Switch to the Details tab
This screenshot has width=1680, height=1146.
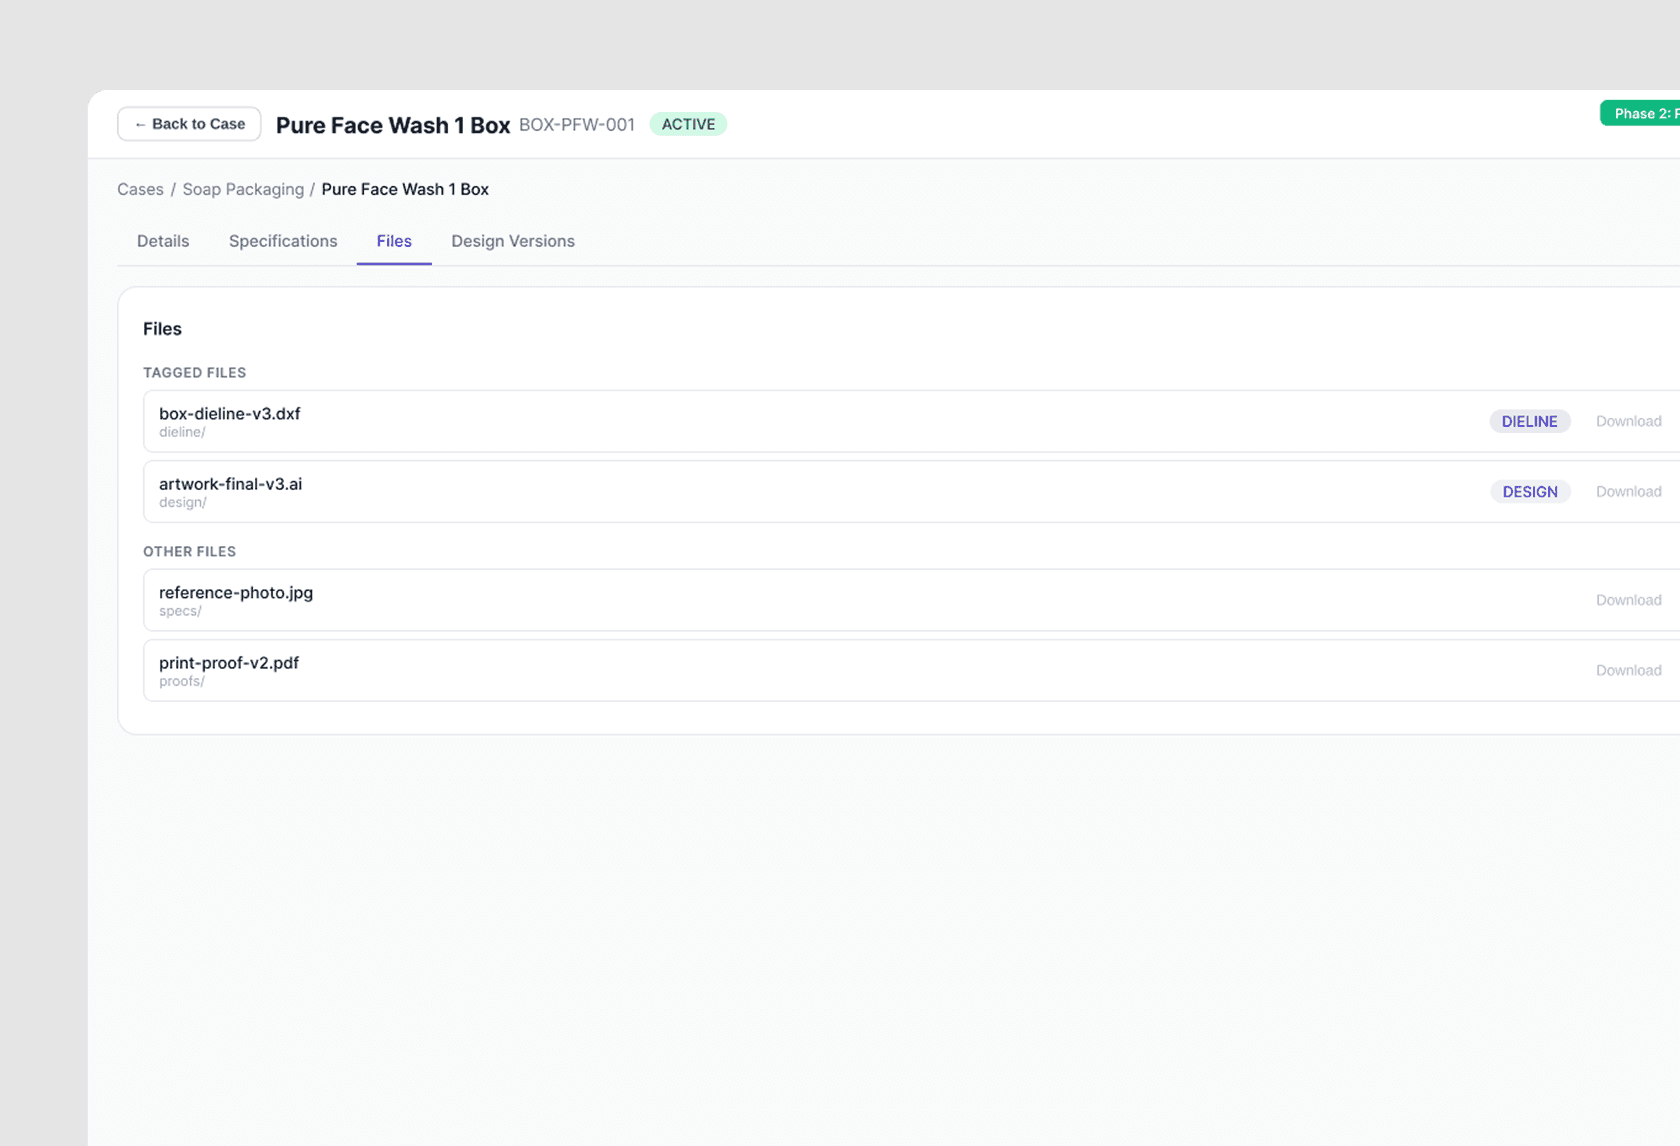(x=162, y=241)
